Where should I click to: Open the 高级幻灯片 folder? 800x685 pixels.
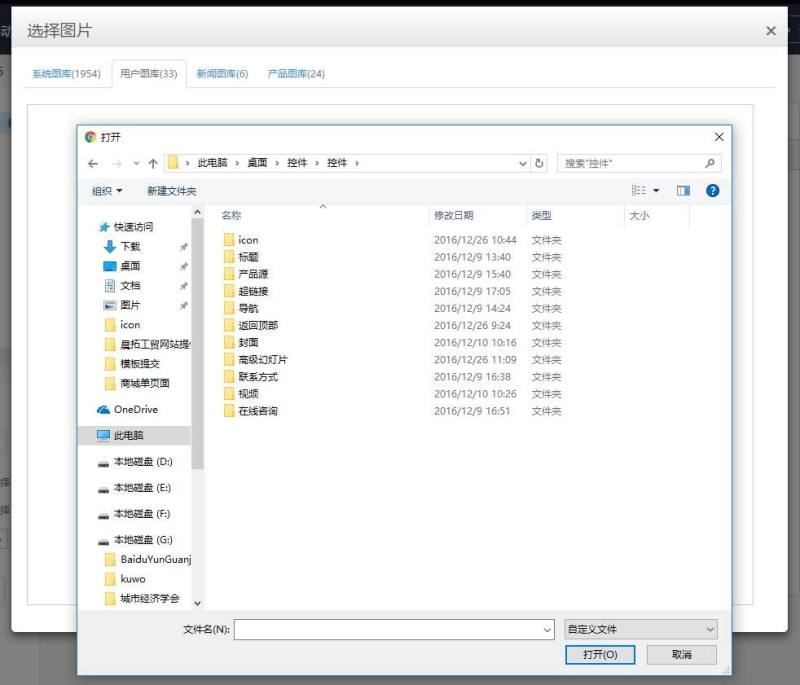(262, 360)
